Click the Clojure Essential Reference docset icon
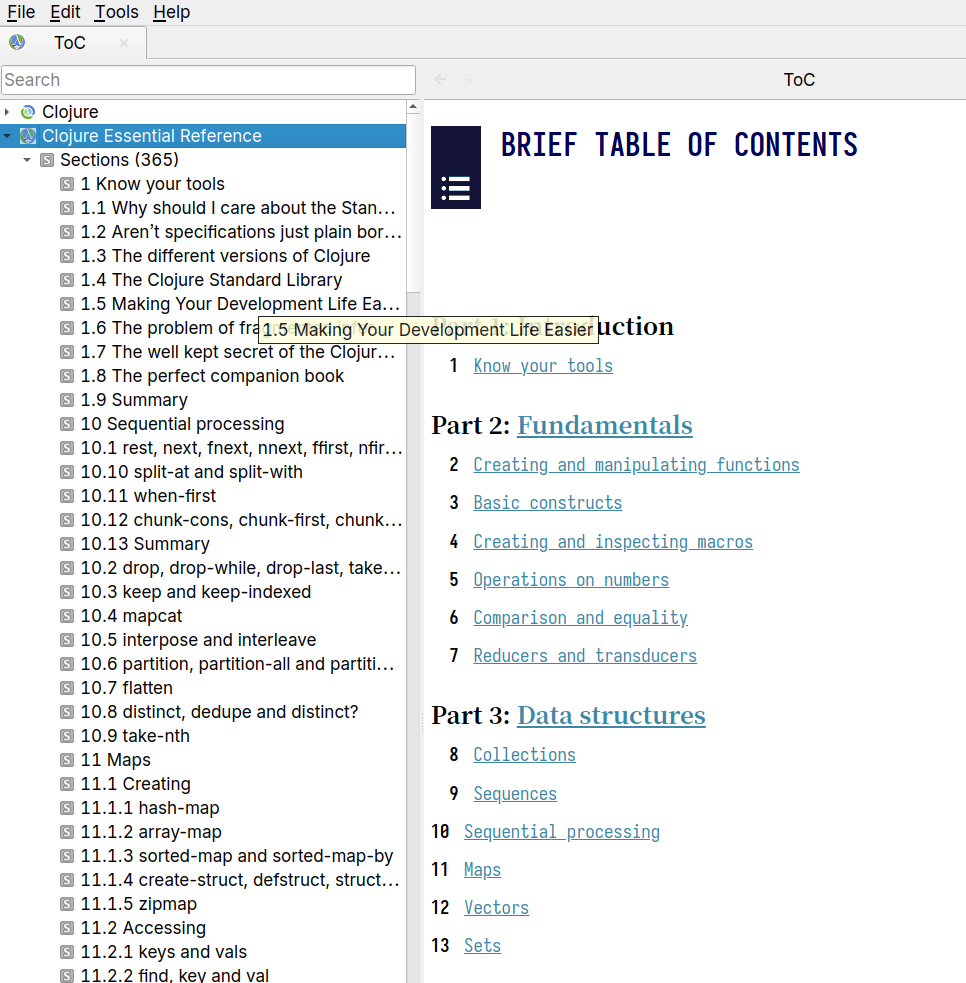This screenshot has width=966, height=983. point(28,136)
